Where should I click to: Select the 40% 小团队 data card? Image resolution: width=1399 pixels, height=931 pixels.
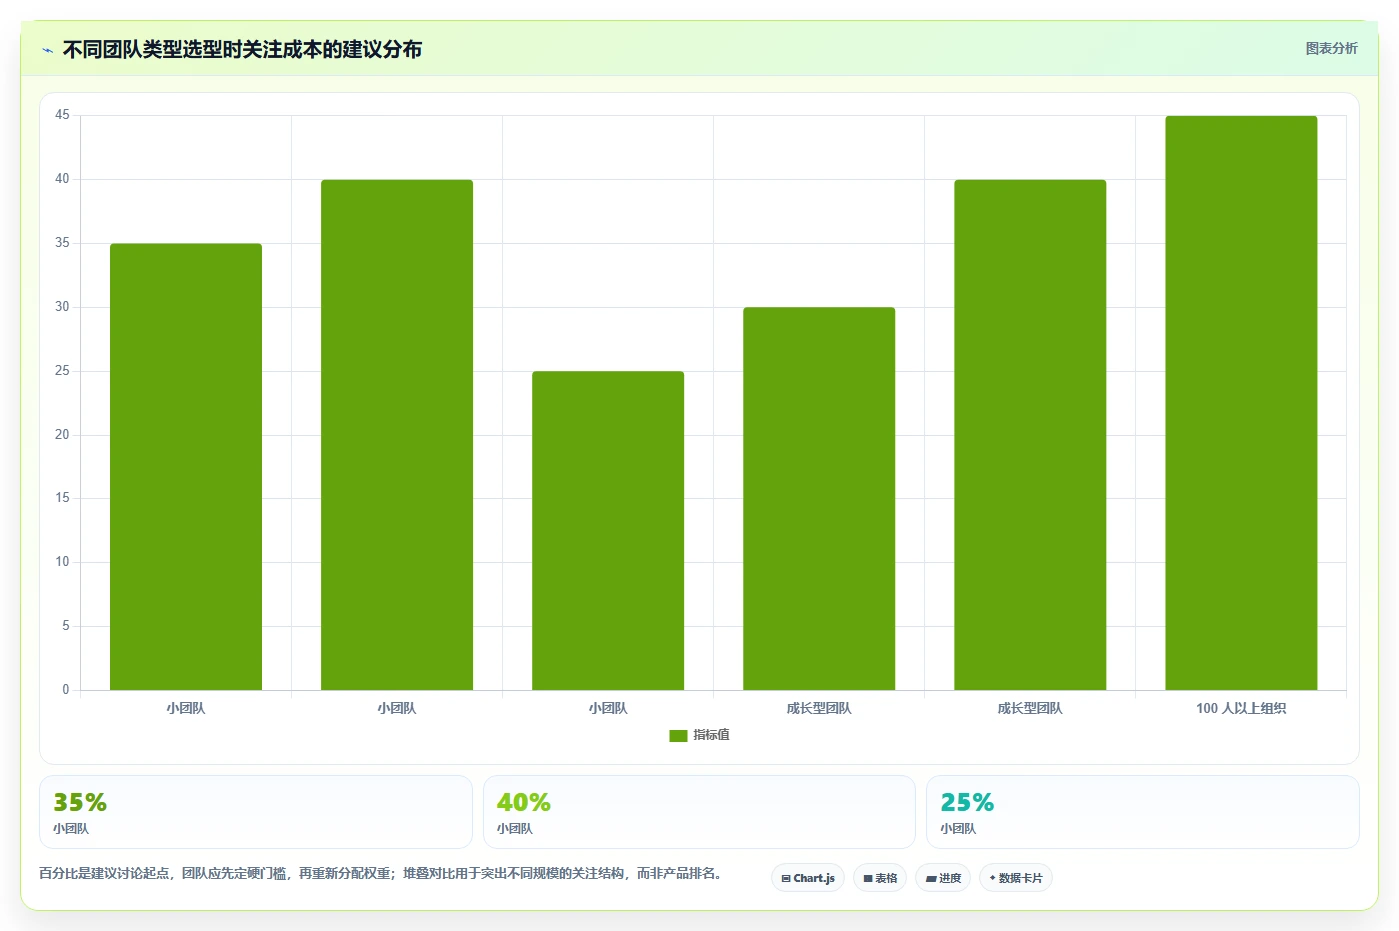click(x=699, y=812)
